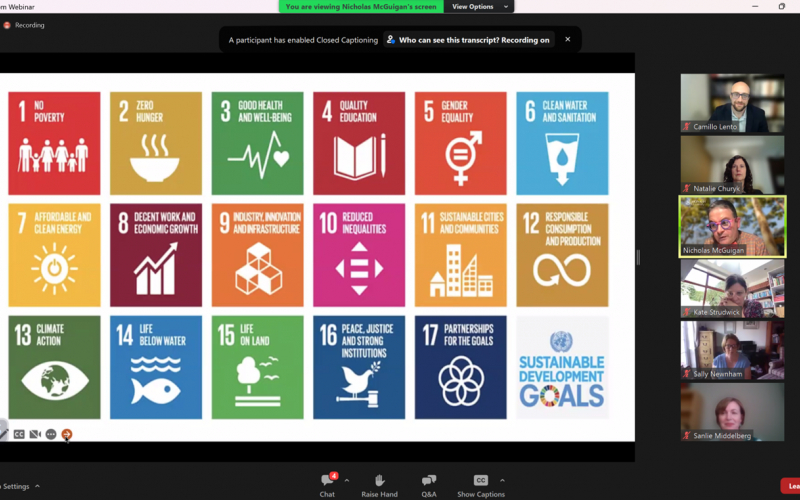Minimize the Zoom Webinar window
This screenshot has height=500, width=800.
[x=755, y=6]
